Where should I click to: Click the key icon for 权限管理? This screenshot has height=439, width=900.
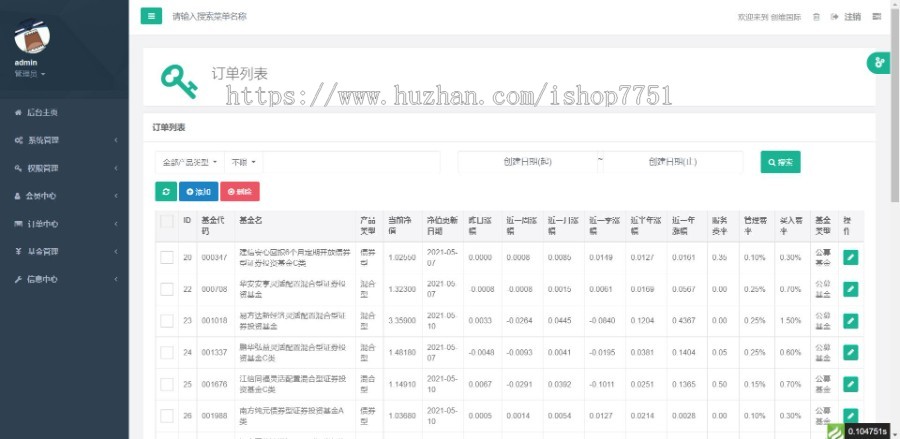click(18, 168)
